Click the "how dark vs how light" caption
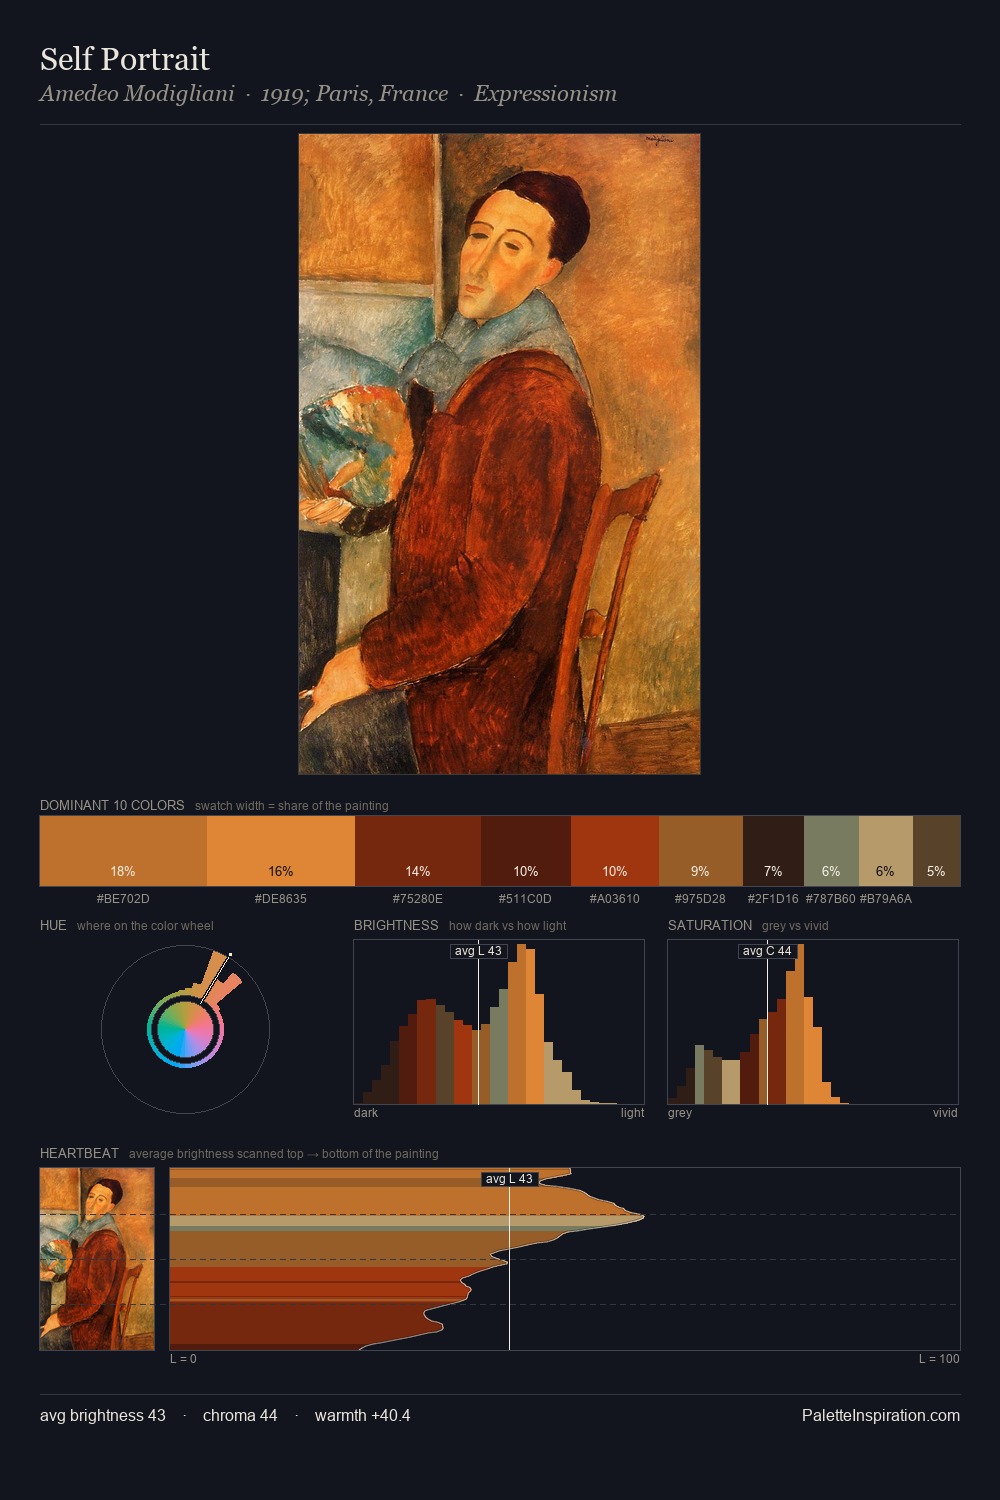Image resolution: width=1000 pixels, height=1500 pixels. click(x=508, y=926)
